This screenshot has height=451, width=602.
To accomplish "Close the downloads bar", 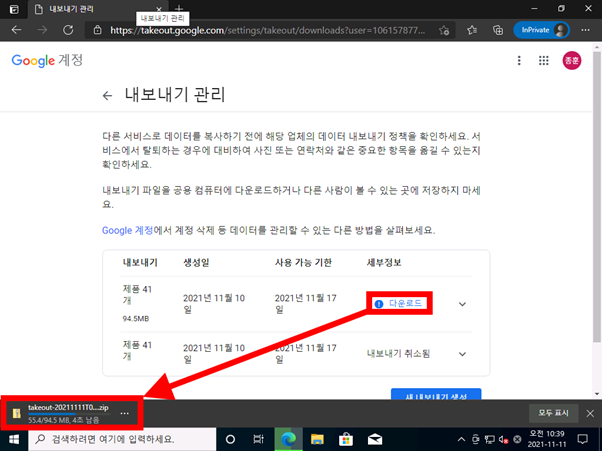I will coord(590,413).
